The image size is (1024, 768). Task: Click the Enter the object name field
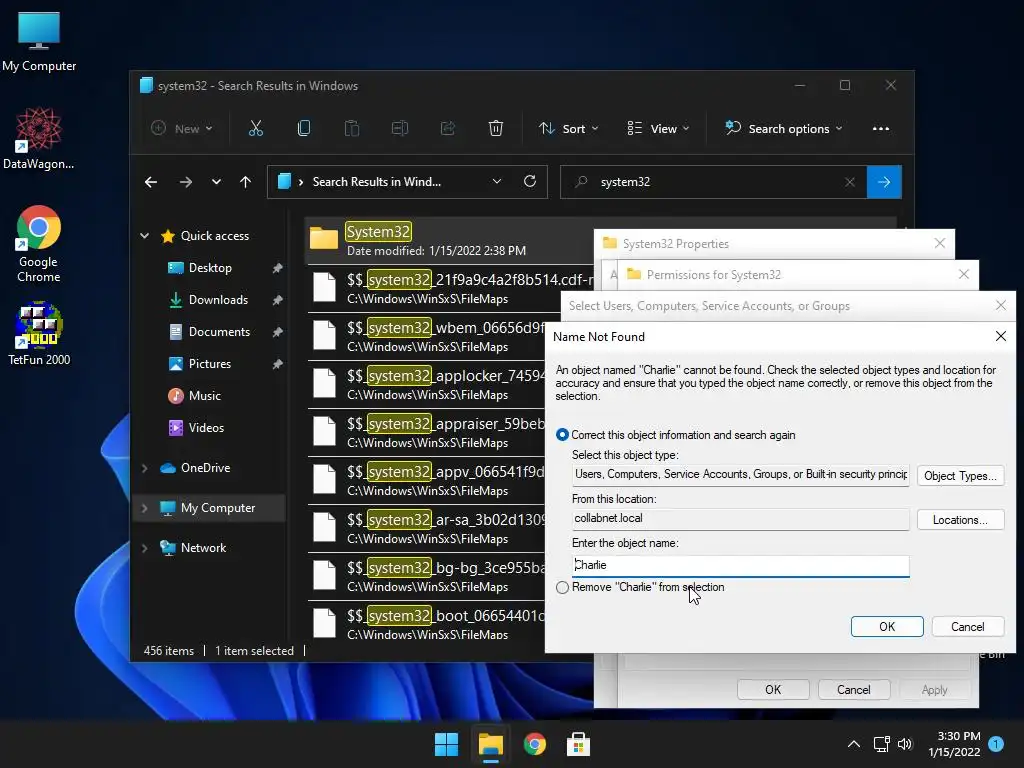pyautogui.click(x=740, y=566)
